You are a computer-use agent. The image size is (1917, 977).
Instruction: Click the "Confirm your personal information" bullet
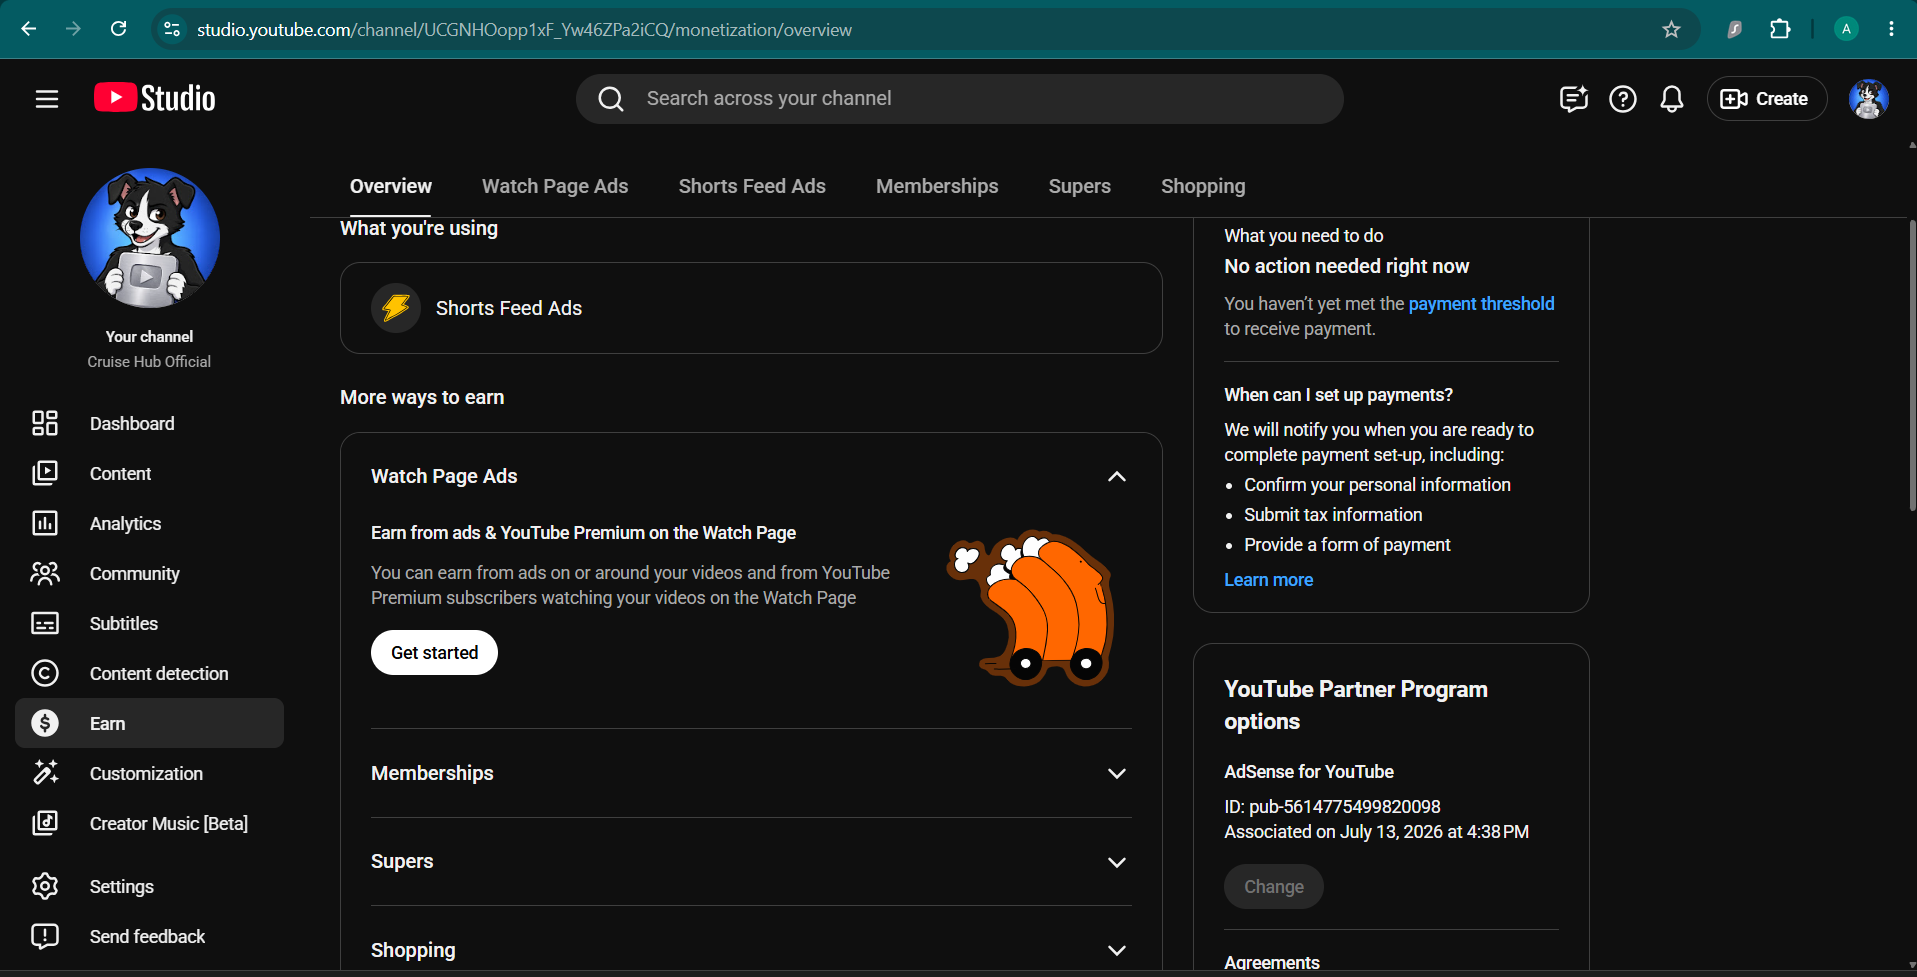(x=1377, y=485)
